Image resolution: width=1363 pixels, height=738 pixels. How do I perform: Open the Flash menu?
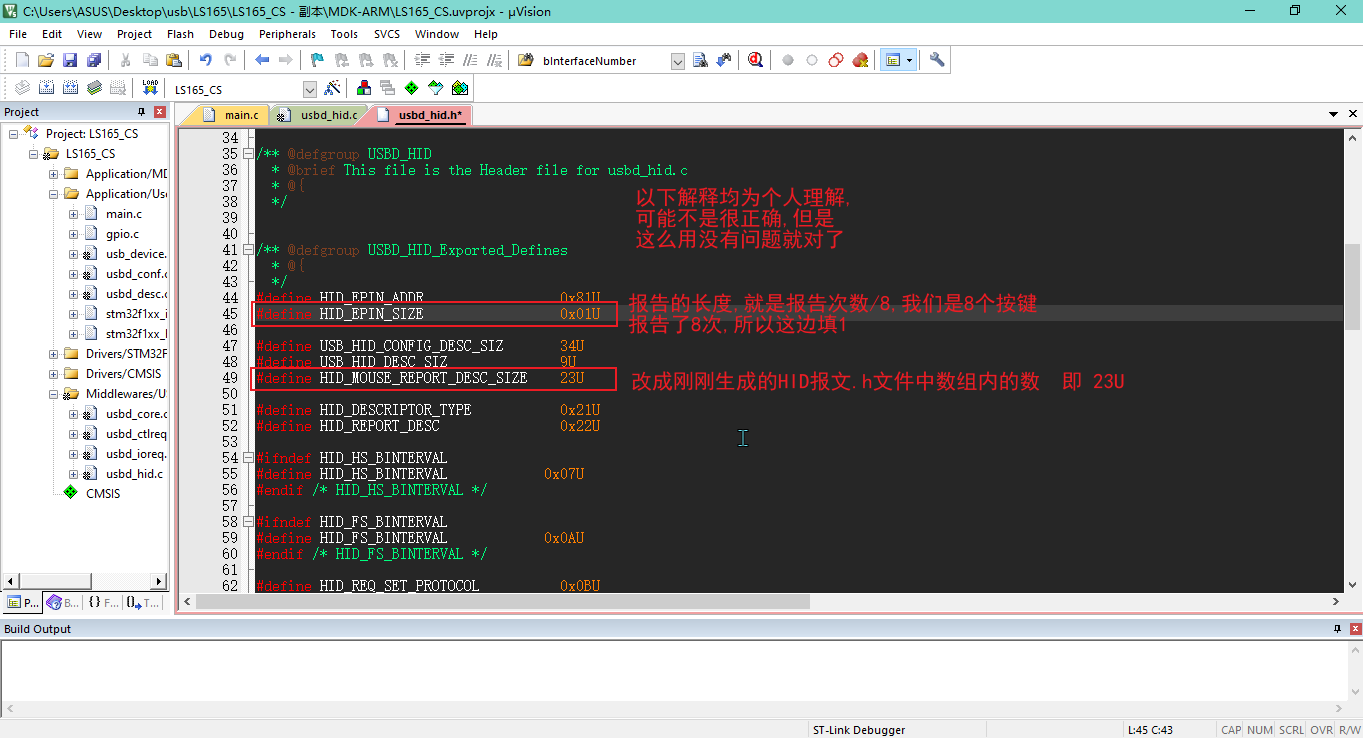coord(180,34)
